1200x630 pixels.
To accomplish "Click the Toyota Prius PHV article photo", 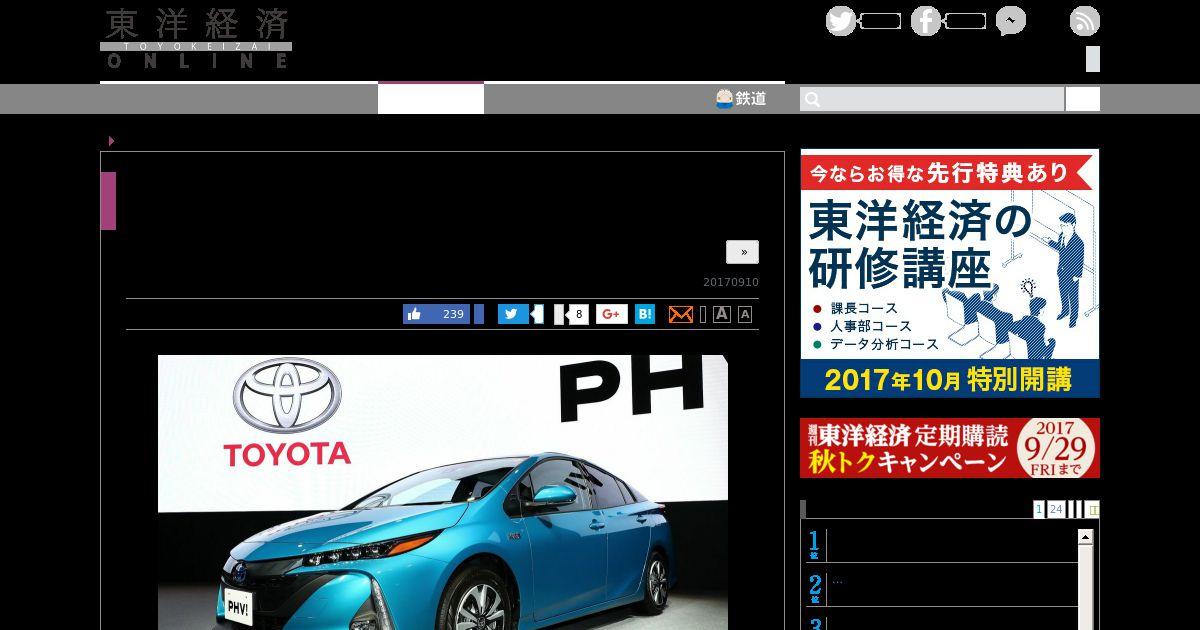I will [443, 492].
